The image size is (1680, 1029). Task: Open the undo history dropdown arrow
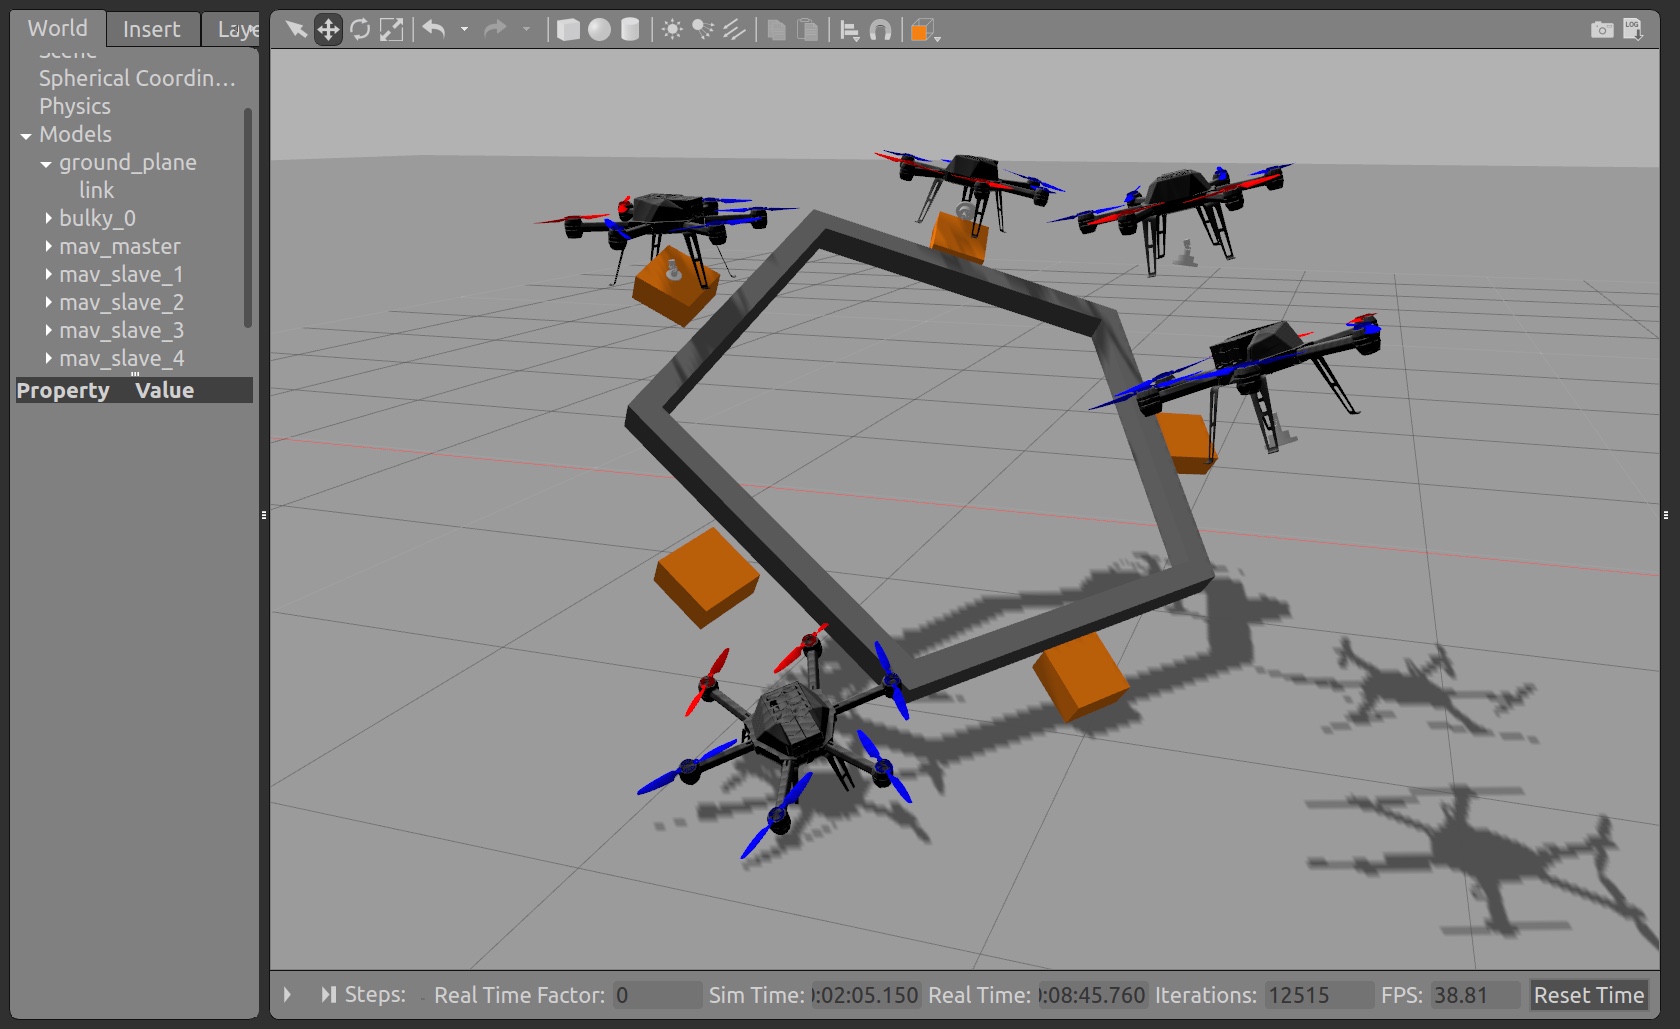(464, 30)
